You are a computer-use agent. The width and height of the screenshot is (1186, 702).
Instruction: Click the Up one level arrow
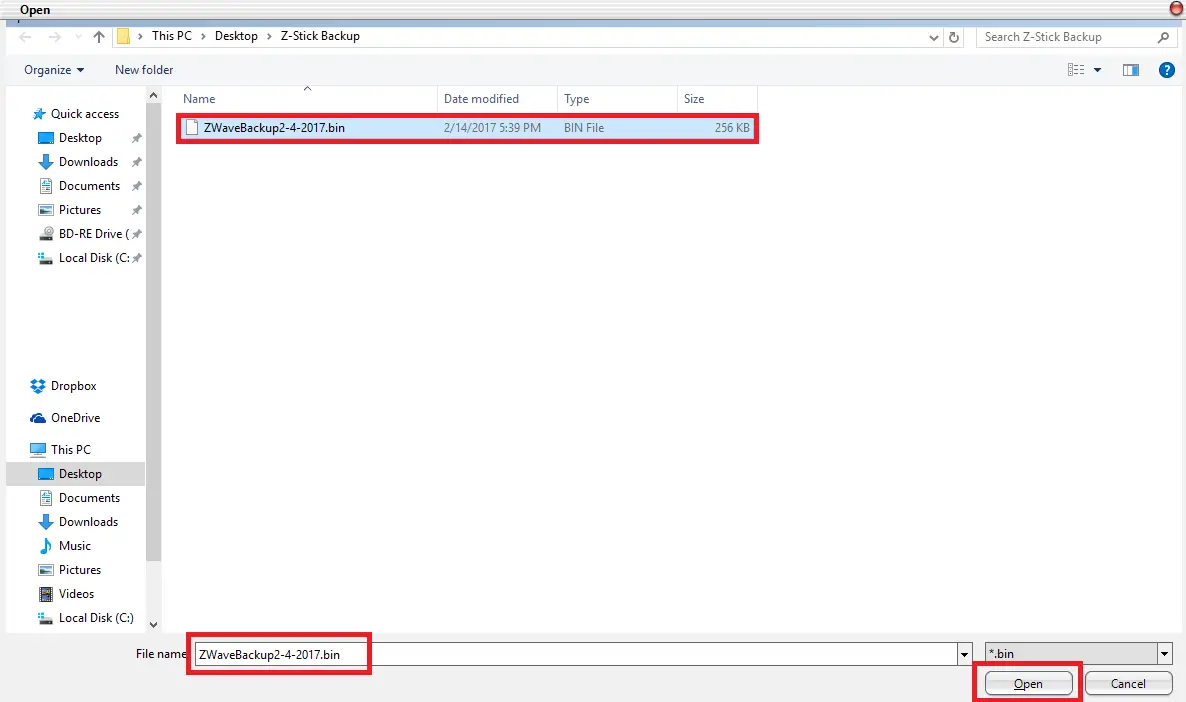pyautogui.click(x=99, y=36)
